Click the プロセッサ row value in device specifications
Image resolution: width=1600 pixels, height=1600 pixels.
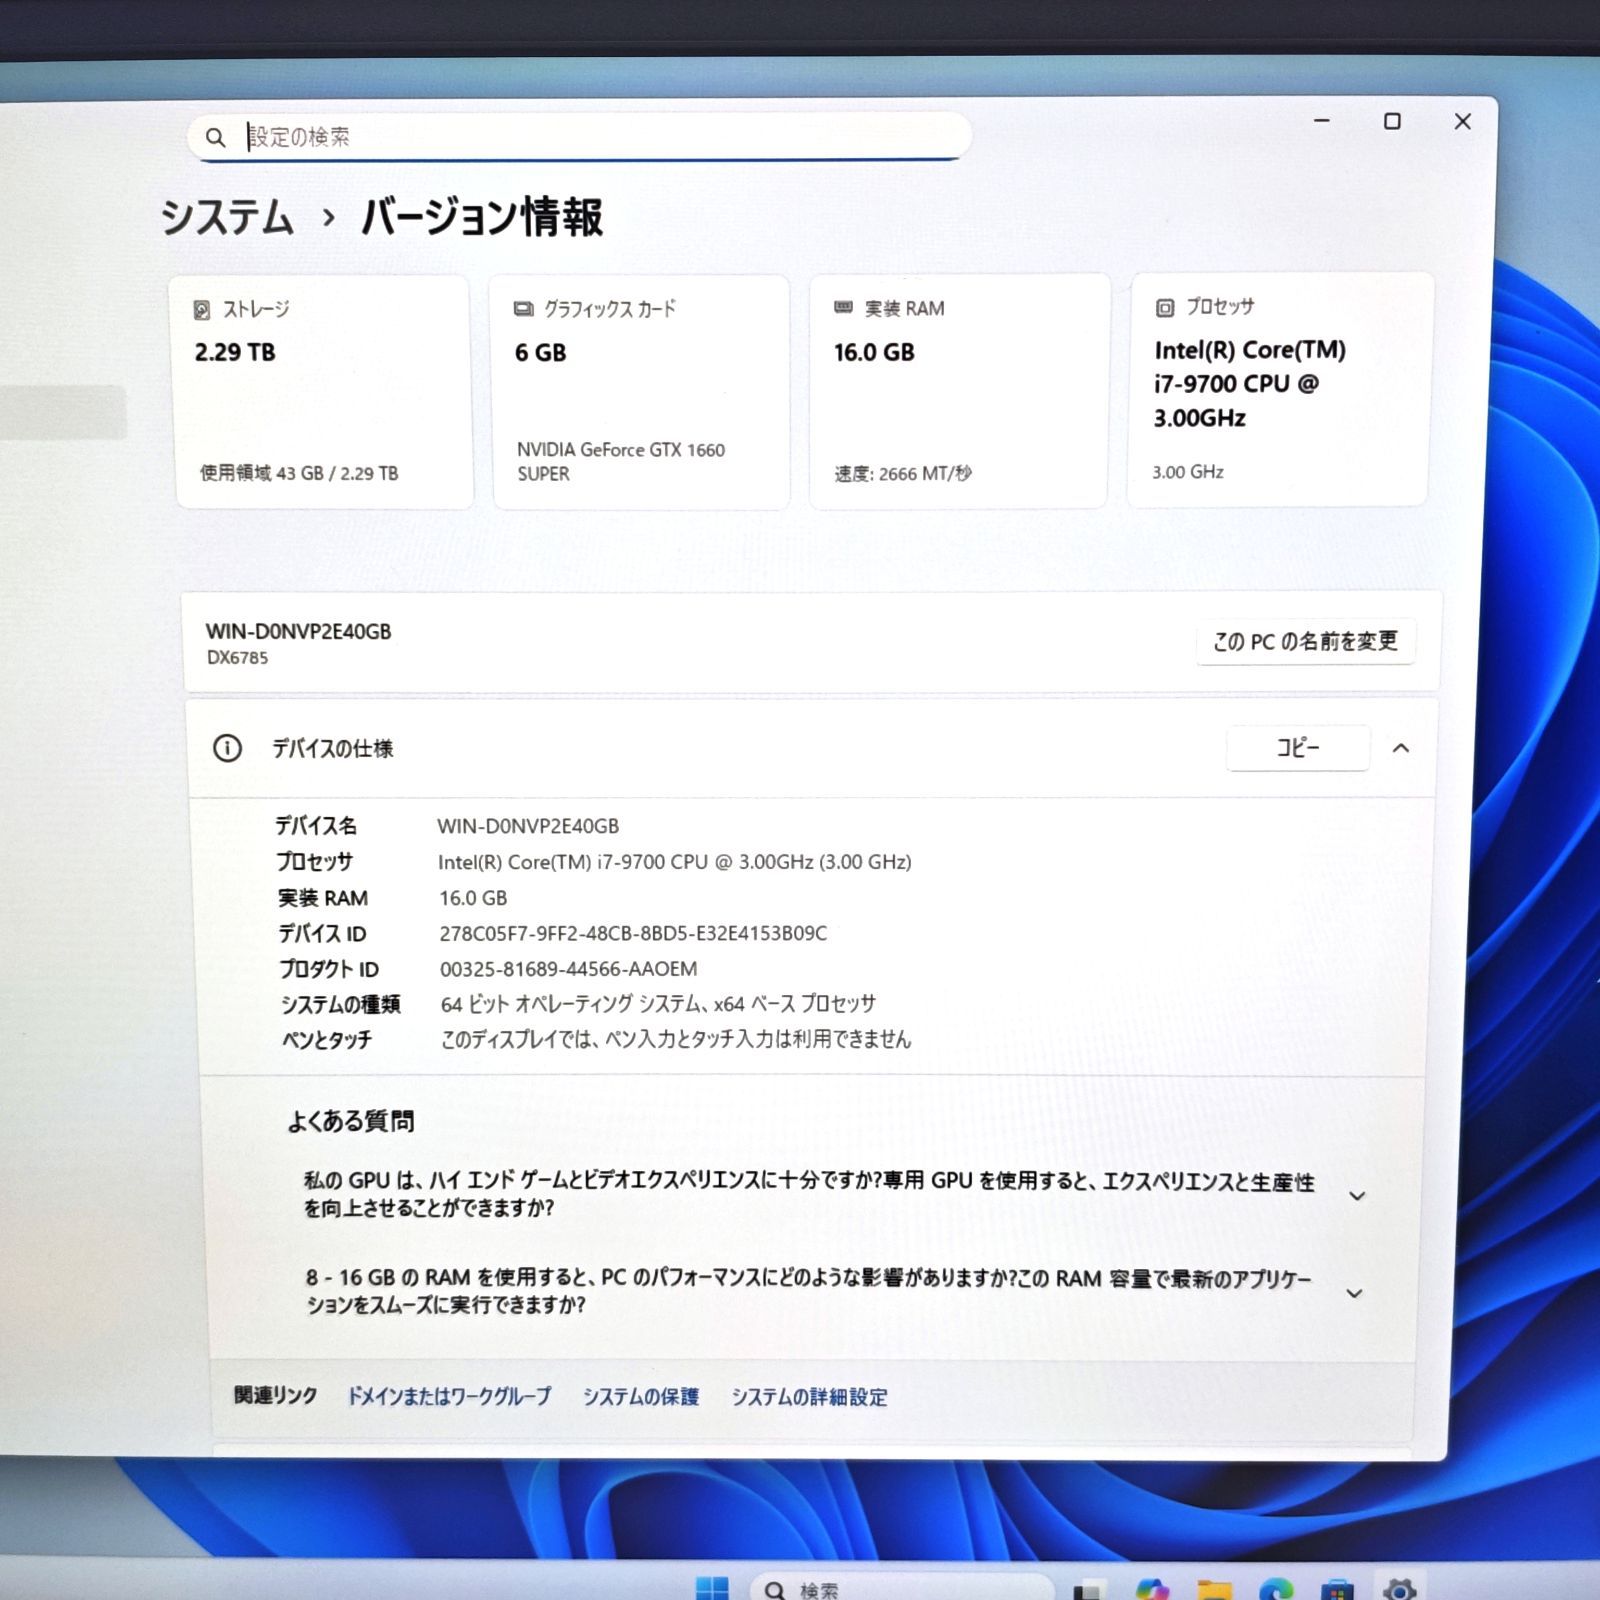675,862
